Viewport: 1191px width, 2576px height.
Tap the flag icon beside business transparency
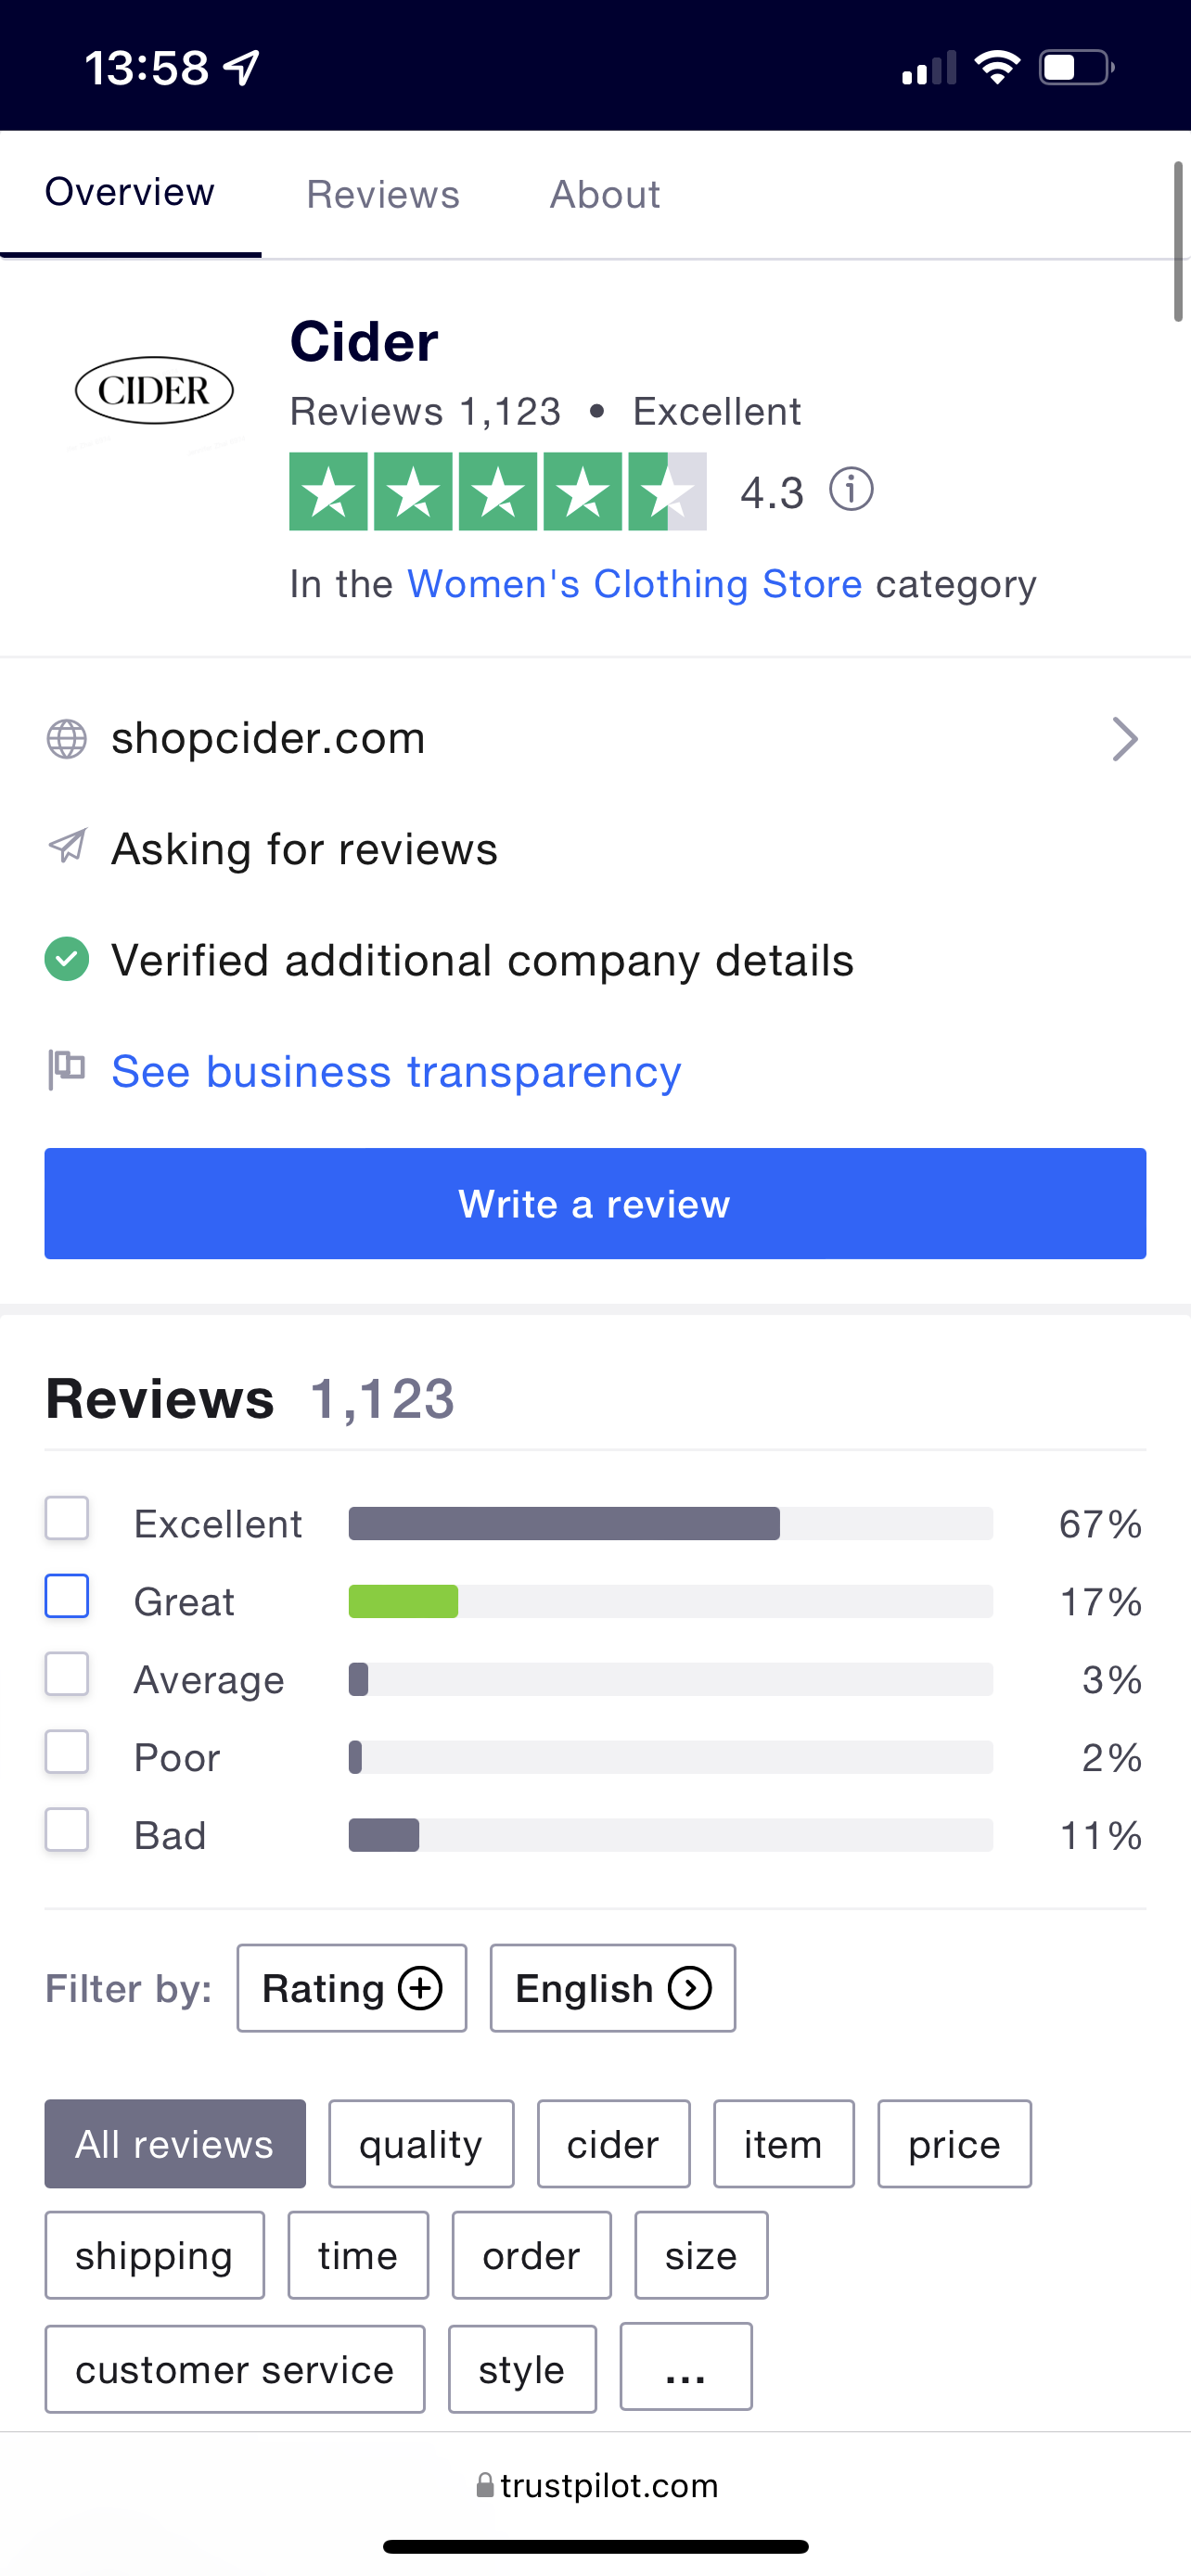[x=67, y=1070]
